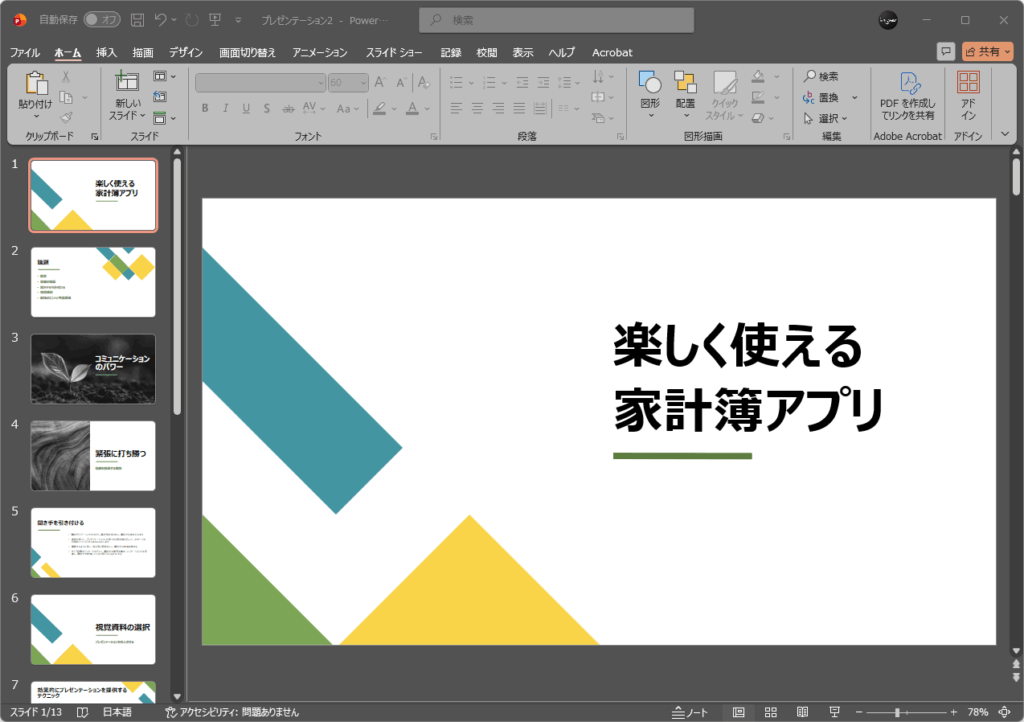Switch to Slide Sorter view in status bar
Screen dimensions: 1024x722
point(770,712)
